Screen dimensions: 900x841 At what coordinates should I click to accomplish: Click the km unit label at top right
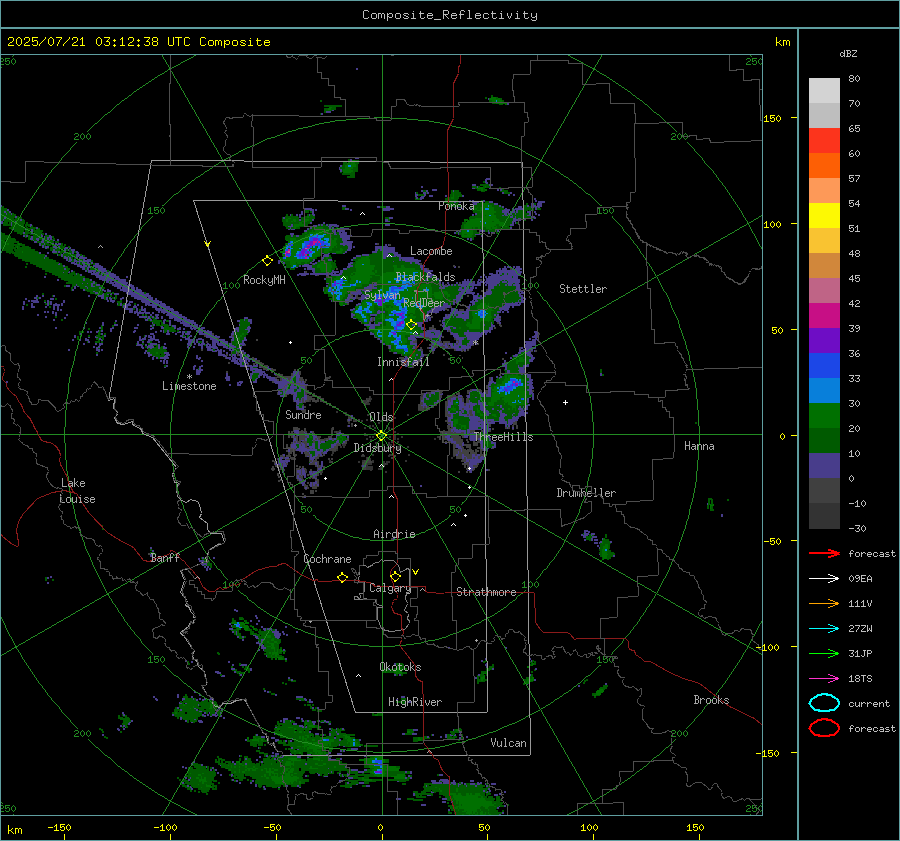pos(782,42)
